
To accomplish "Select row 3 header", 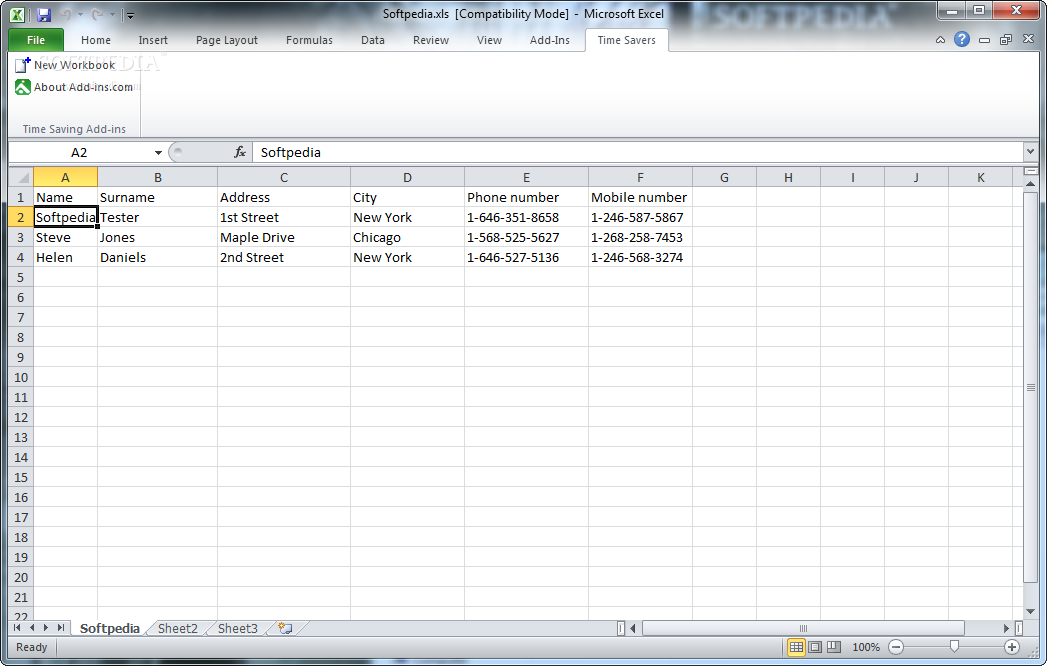I will [x=21, y=237].
